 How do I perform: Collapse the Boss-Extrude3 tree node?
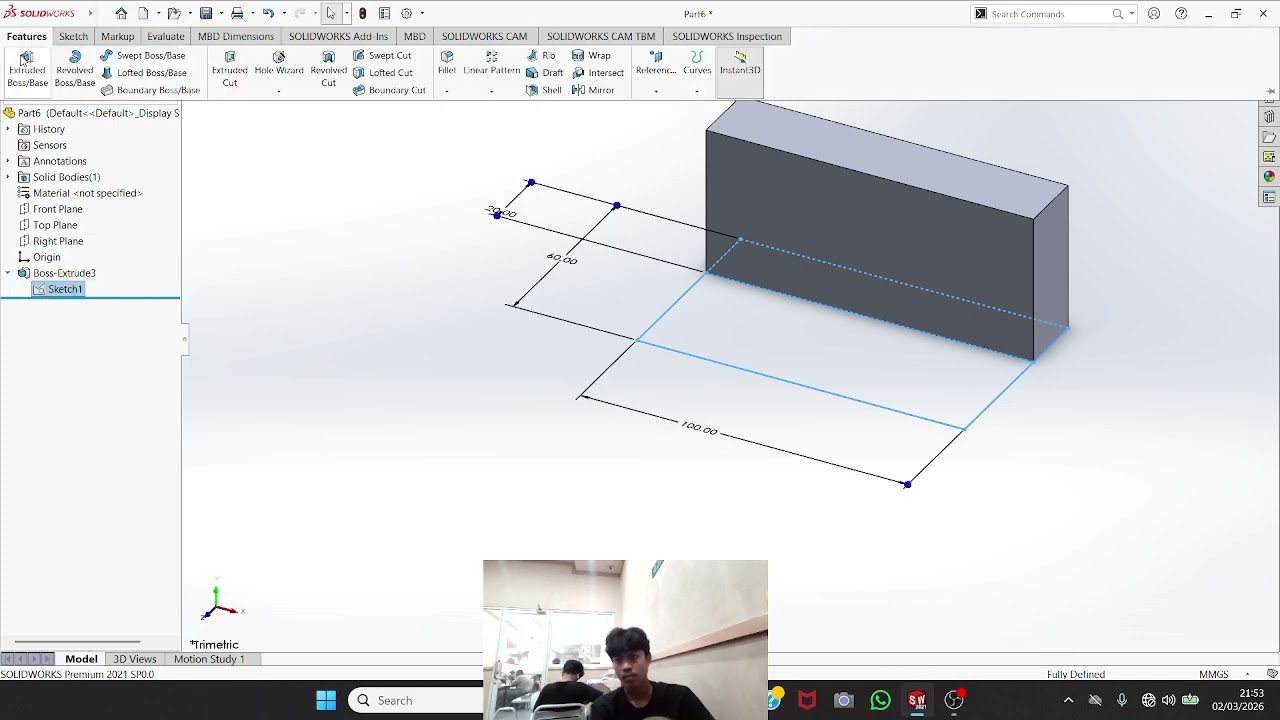8,273
